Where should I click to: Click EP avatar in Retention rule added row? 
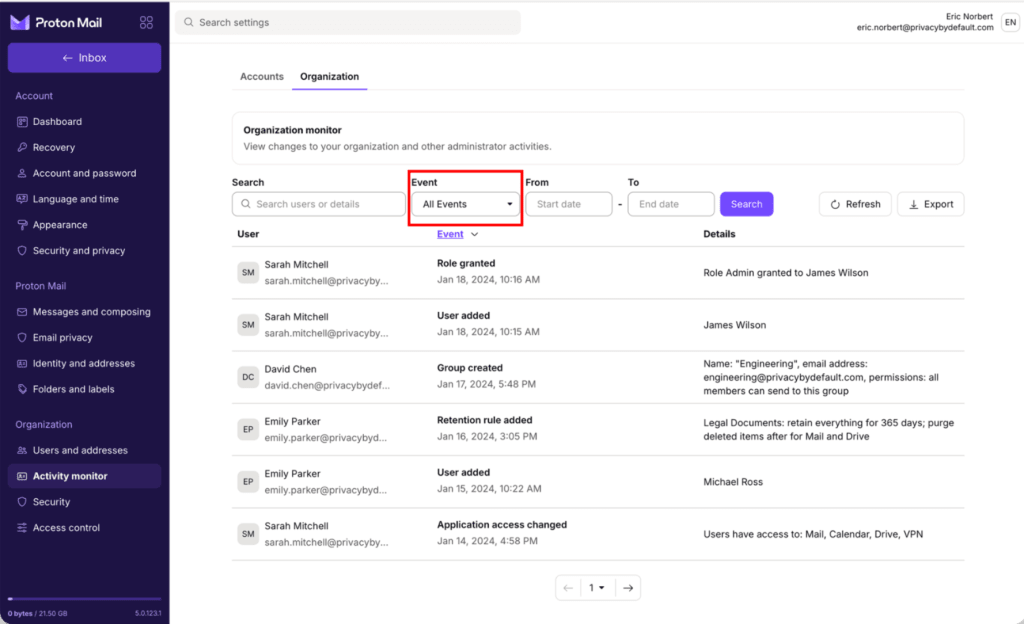click(248, 429)
